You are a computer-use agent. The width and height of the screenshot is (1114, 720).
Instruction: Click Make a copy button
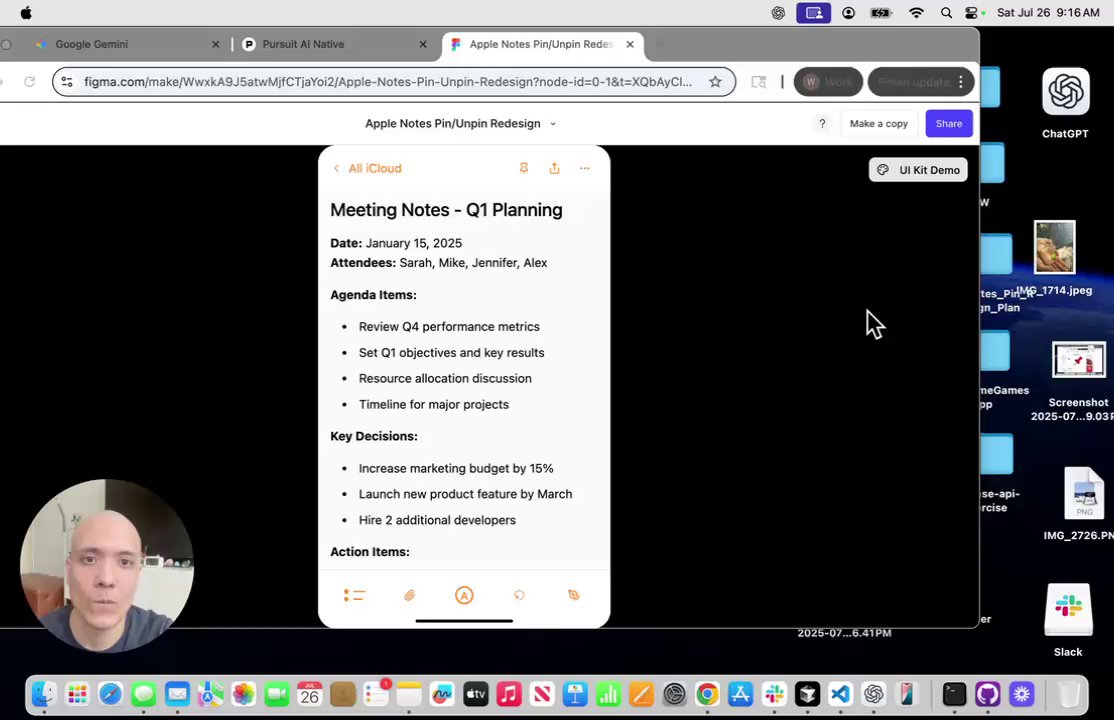879,124
